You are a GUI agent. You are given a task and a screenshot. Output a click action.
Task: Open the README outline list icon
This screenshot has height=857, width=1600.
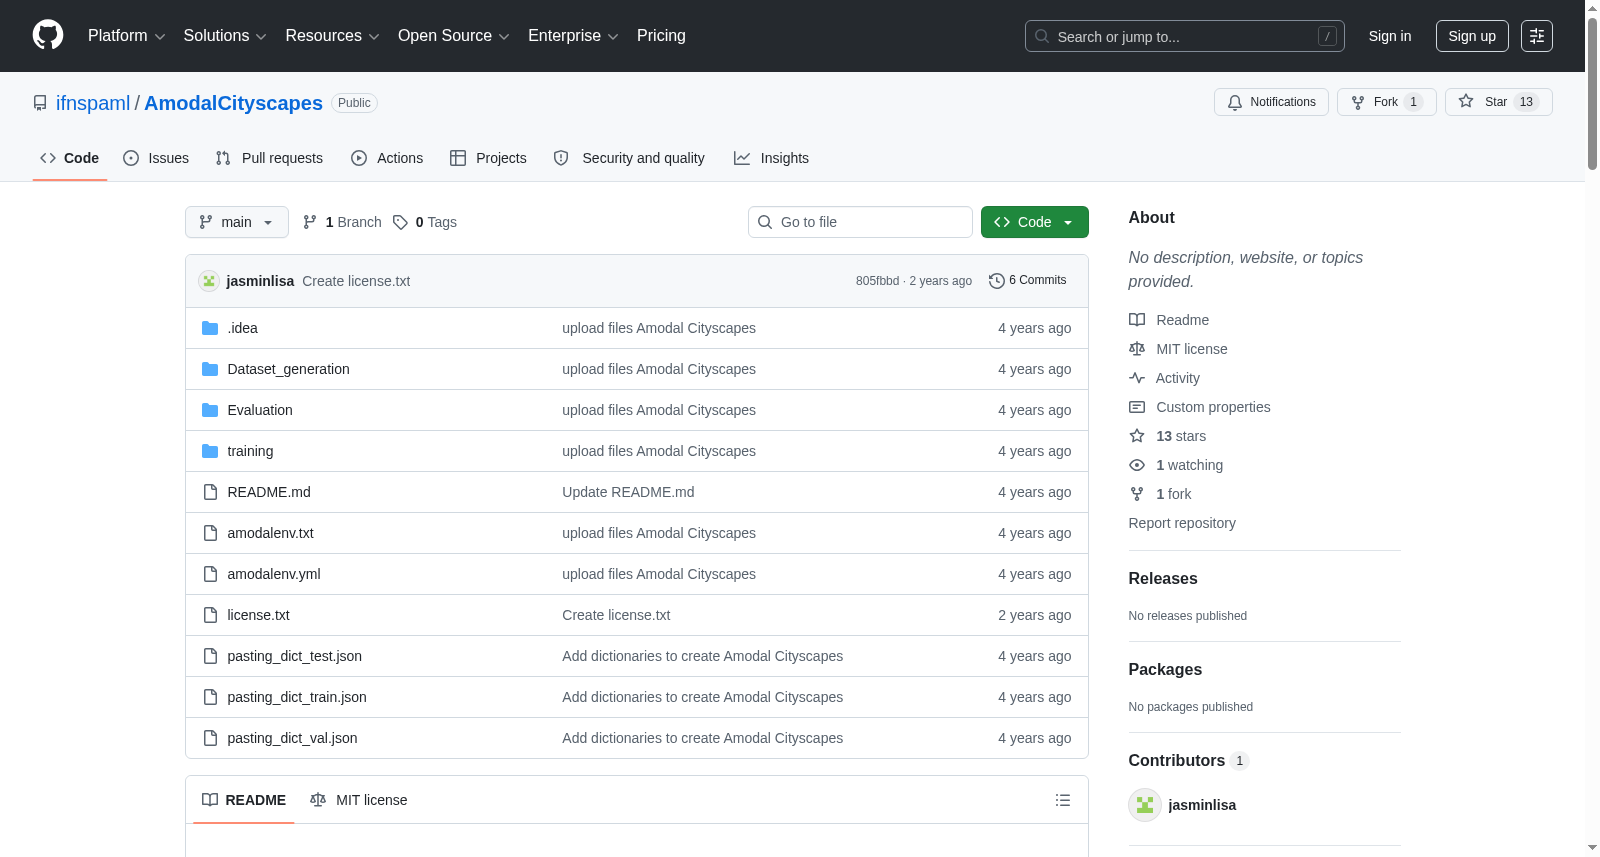coord(1063,800)
